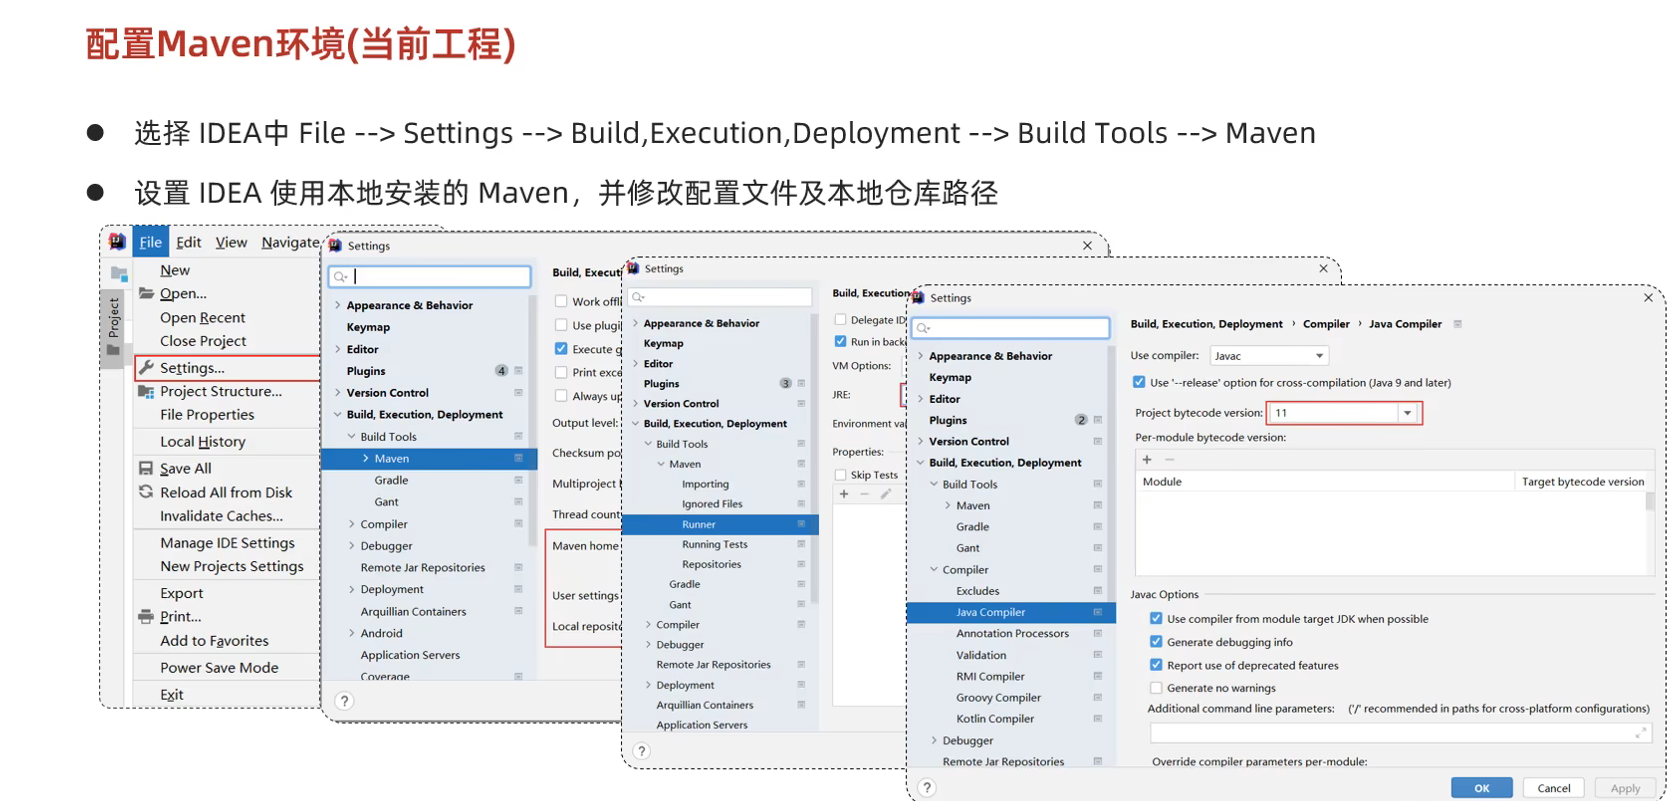Screen dimensions: 1678x801
Task: Click the per-module table vertical scrollbar
Action: tap(1649, 503)
